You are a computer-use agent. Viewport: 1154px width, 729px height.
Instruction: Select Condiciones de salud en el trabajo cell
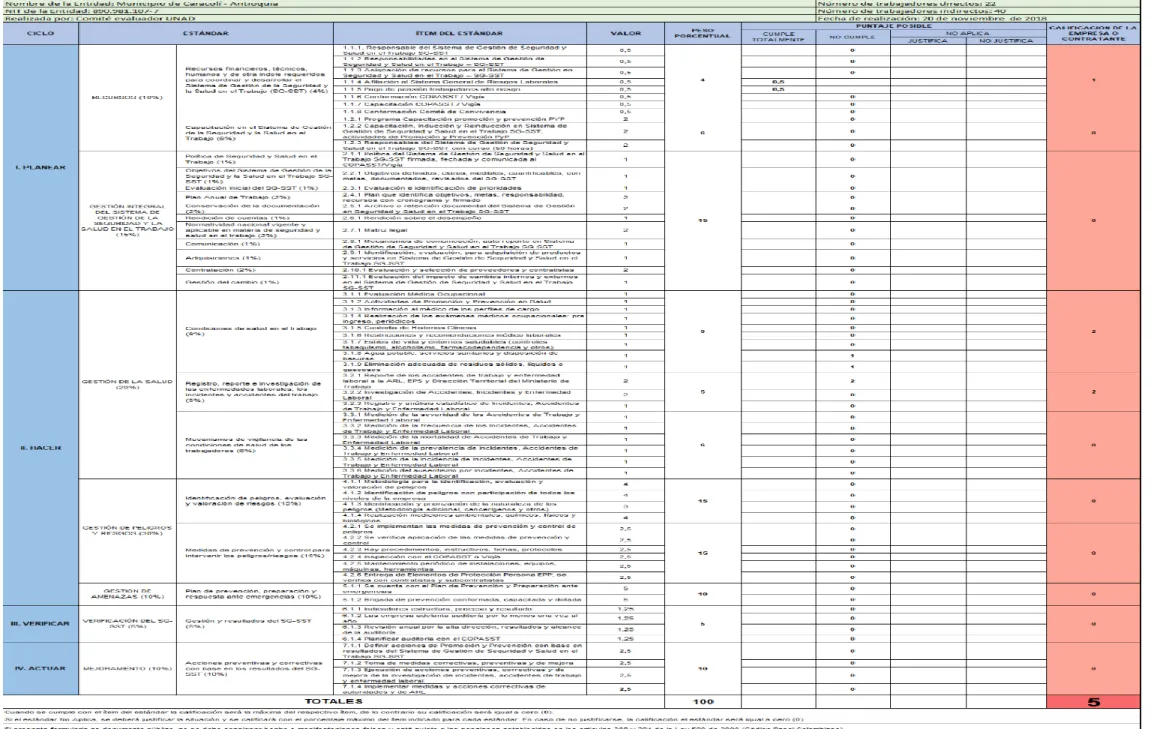[255, 331]
